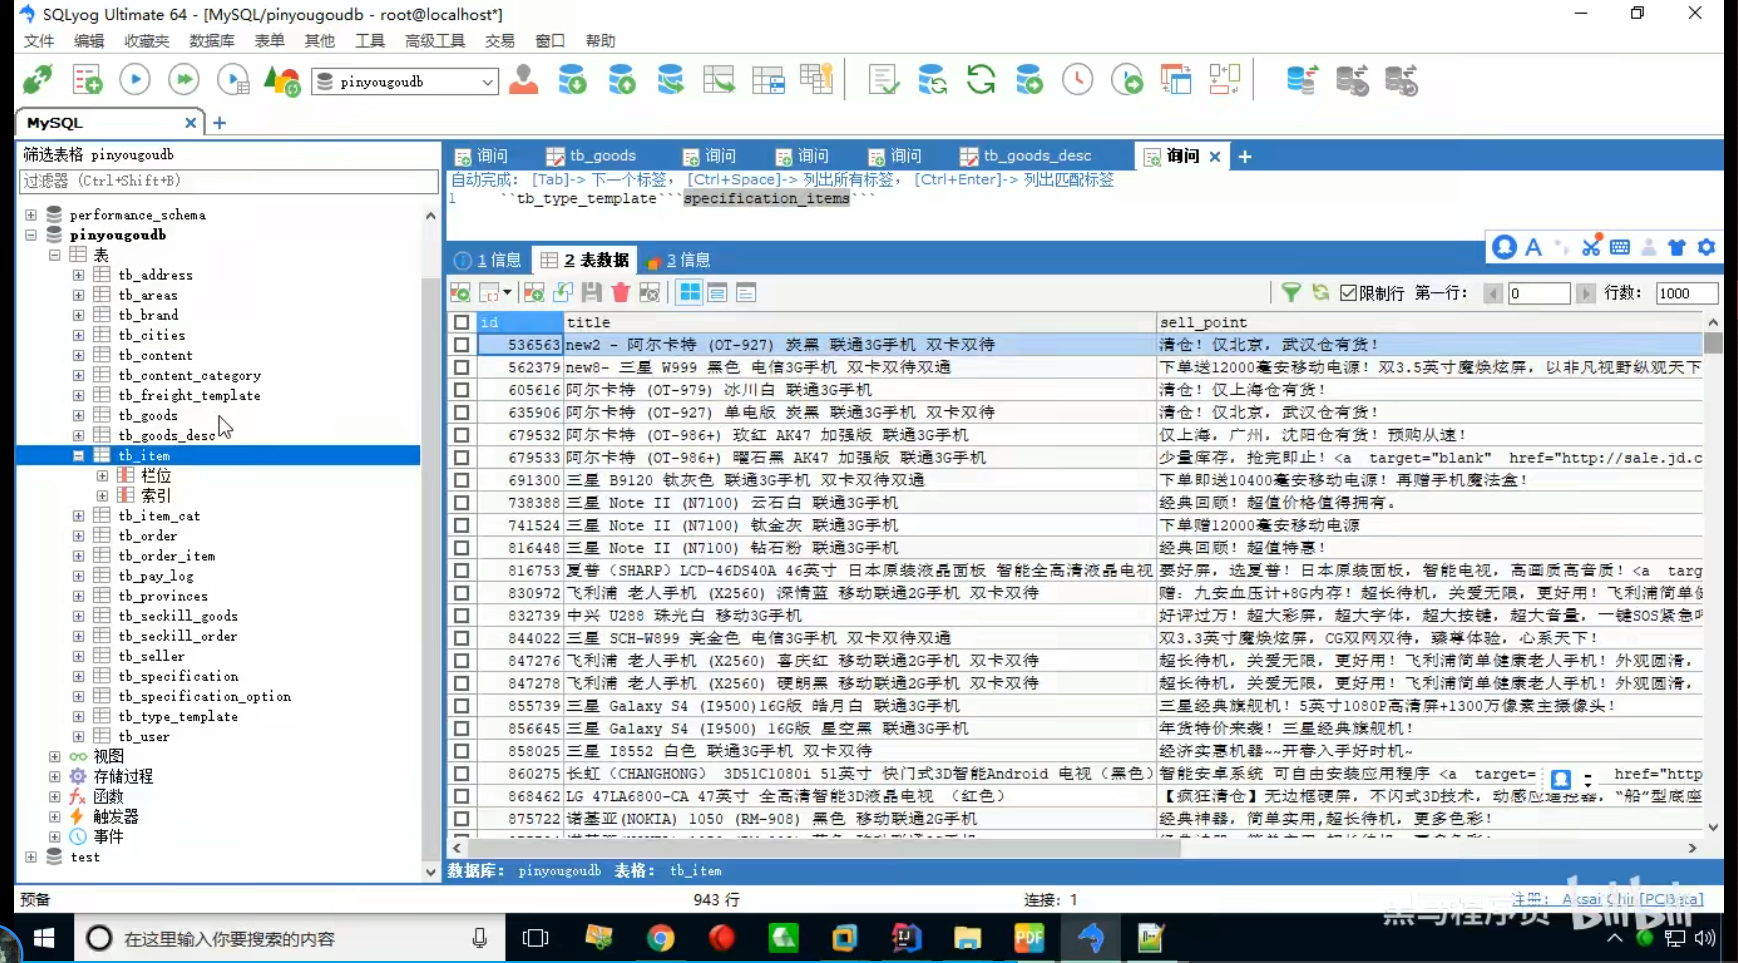Open new query editor icon
Image resolution: width=1738 pixels, height=963 pixels.
87,80
